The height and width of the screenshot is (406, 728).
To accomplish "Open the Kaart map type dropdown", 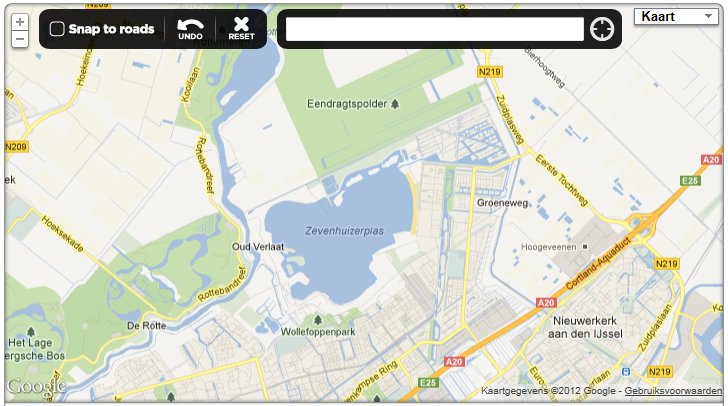I will [676, 16].
